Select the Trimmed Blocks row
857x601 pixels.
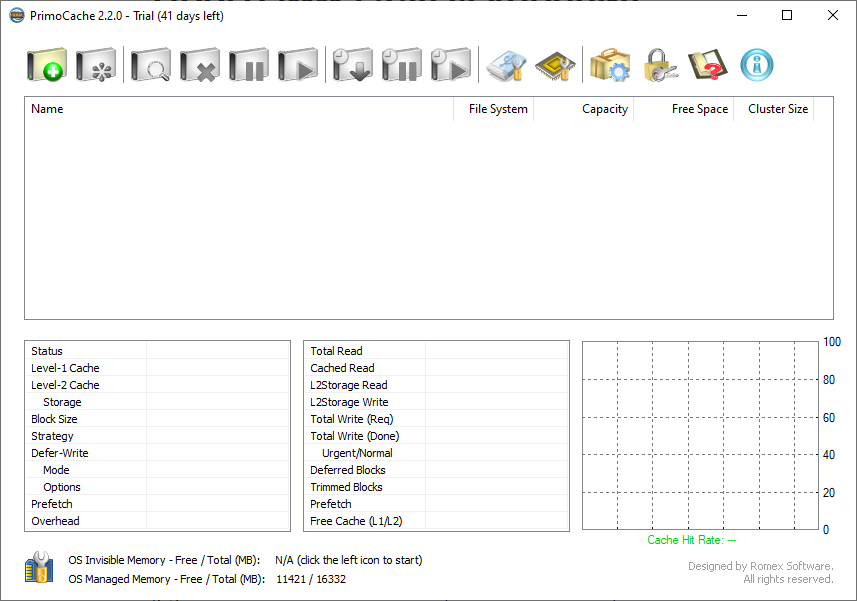[x=437, y=486]
